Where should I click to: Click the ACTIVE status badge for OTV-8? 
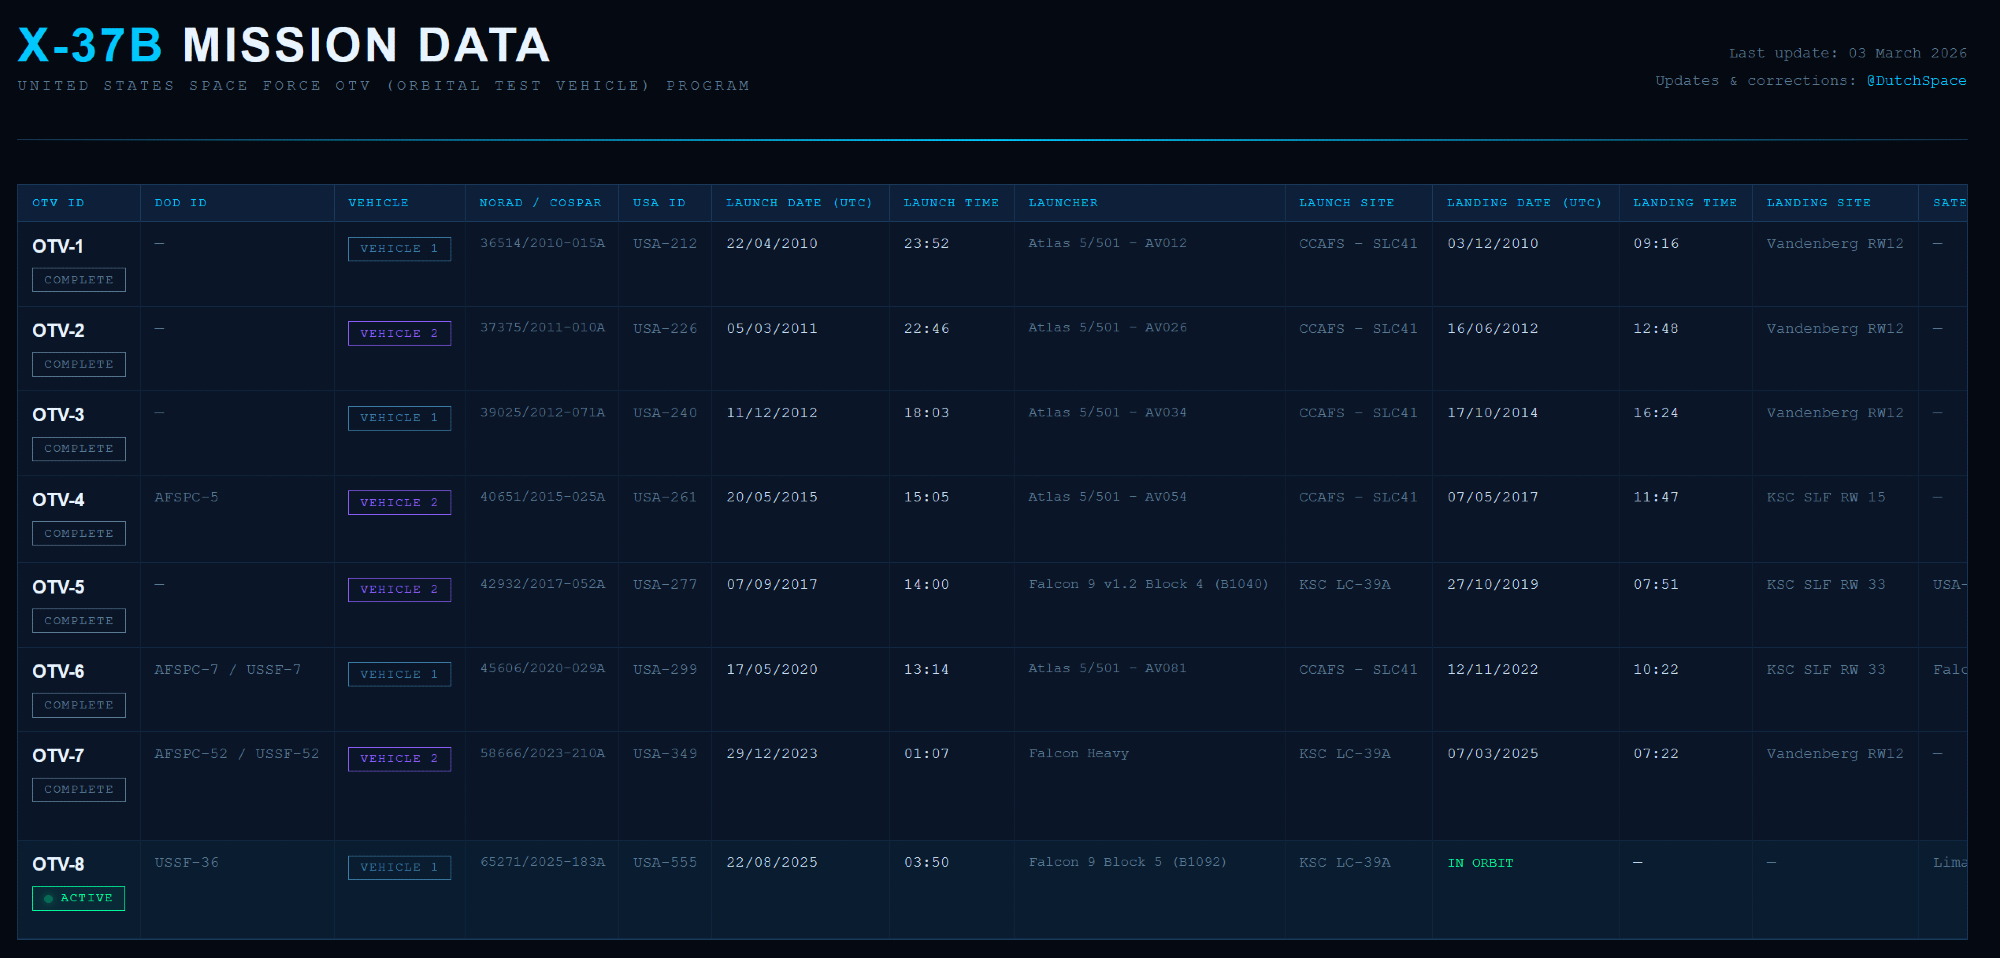pos(79,898)
